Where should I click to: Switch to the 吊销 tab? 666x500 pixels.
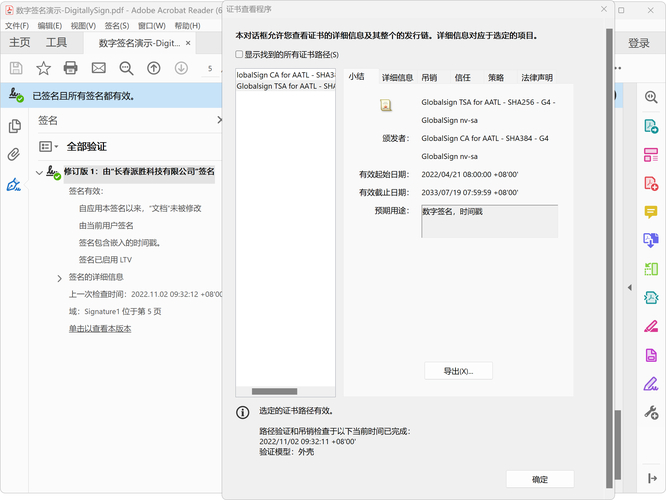[x=429, y=77]
